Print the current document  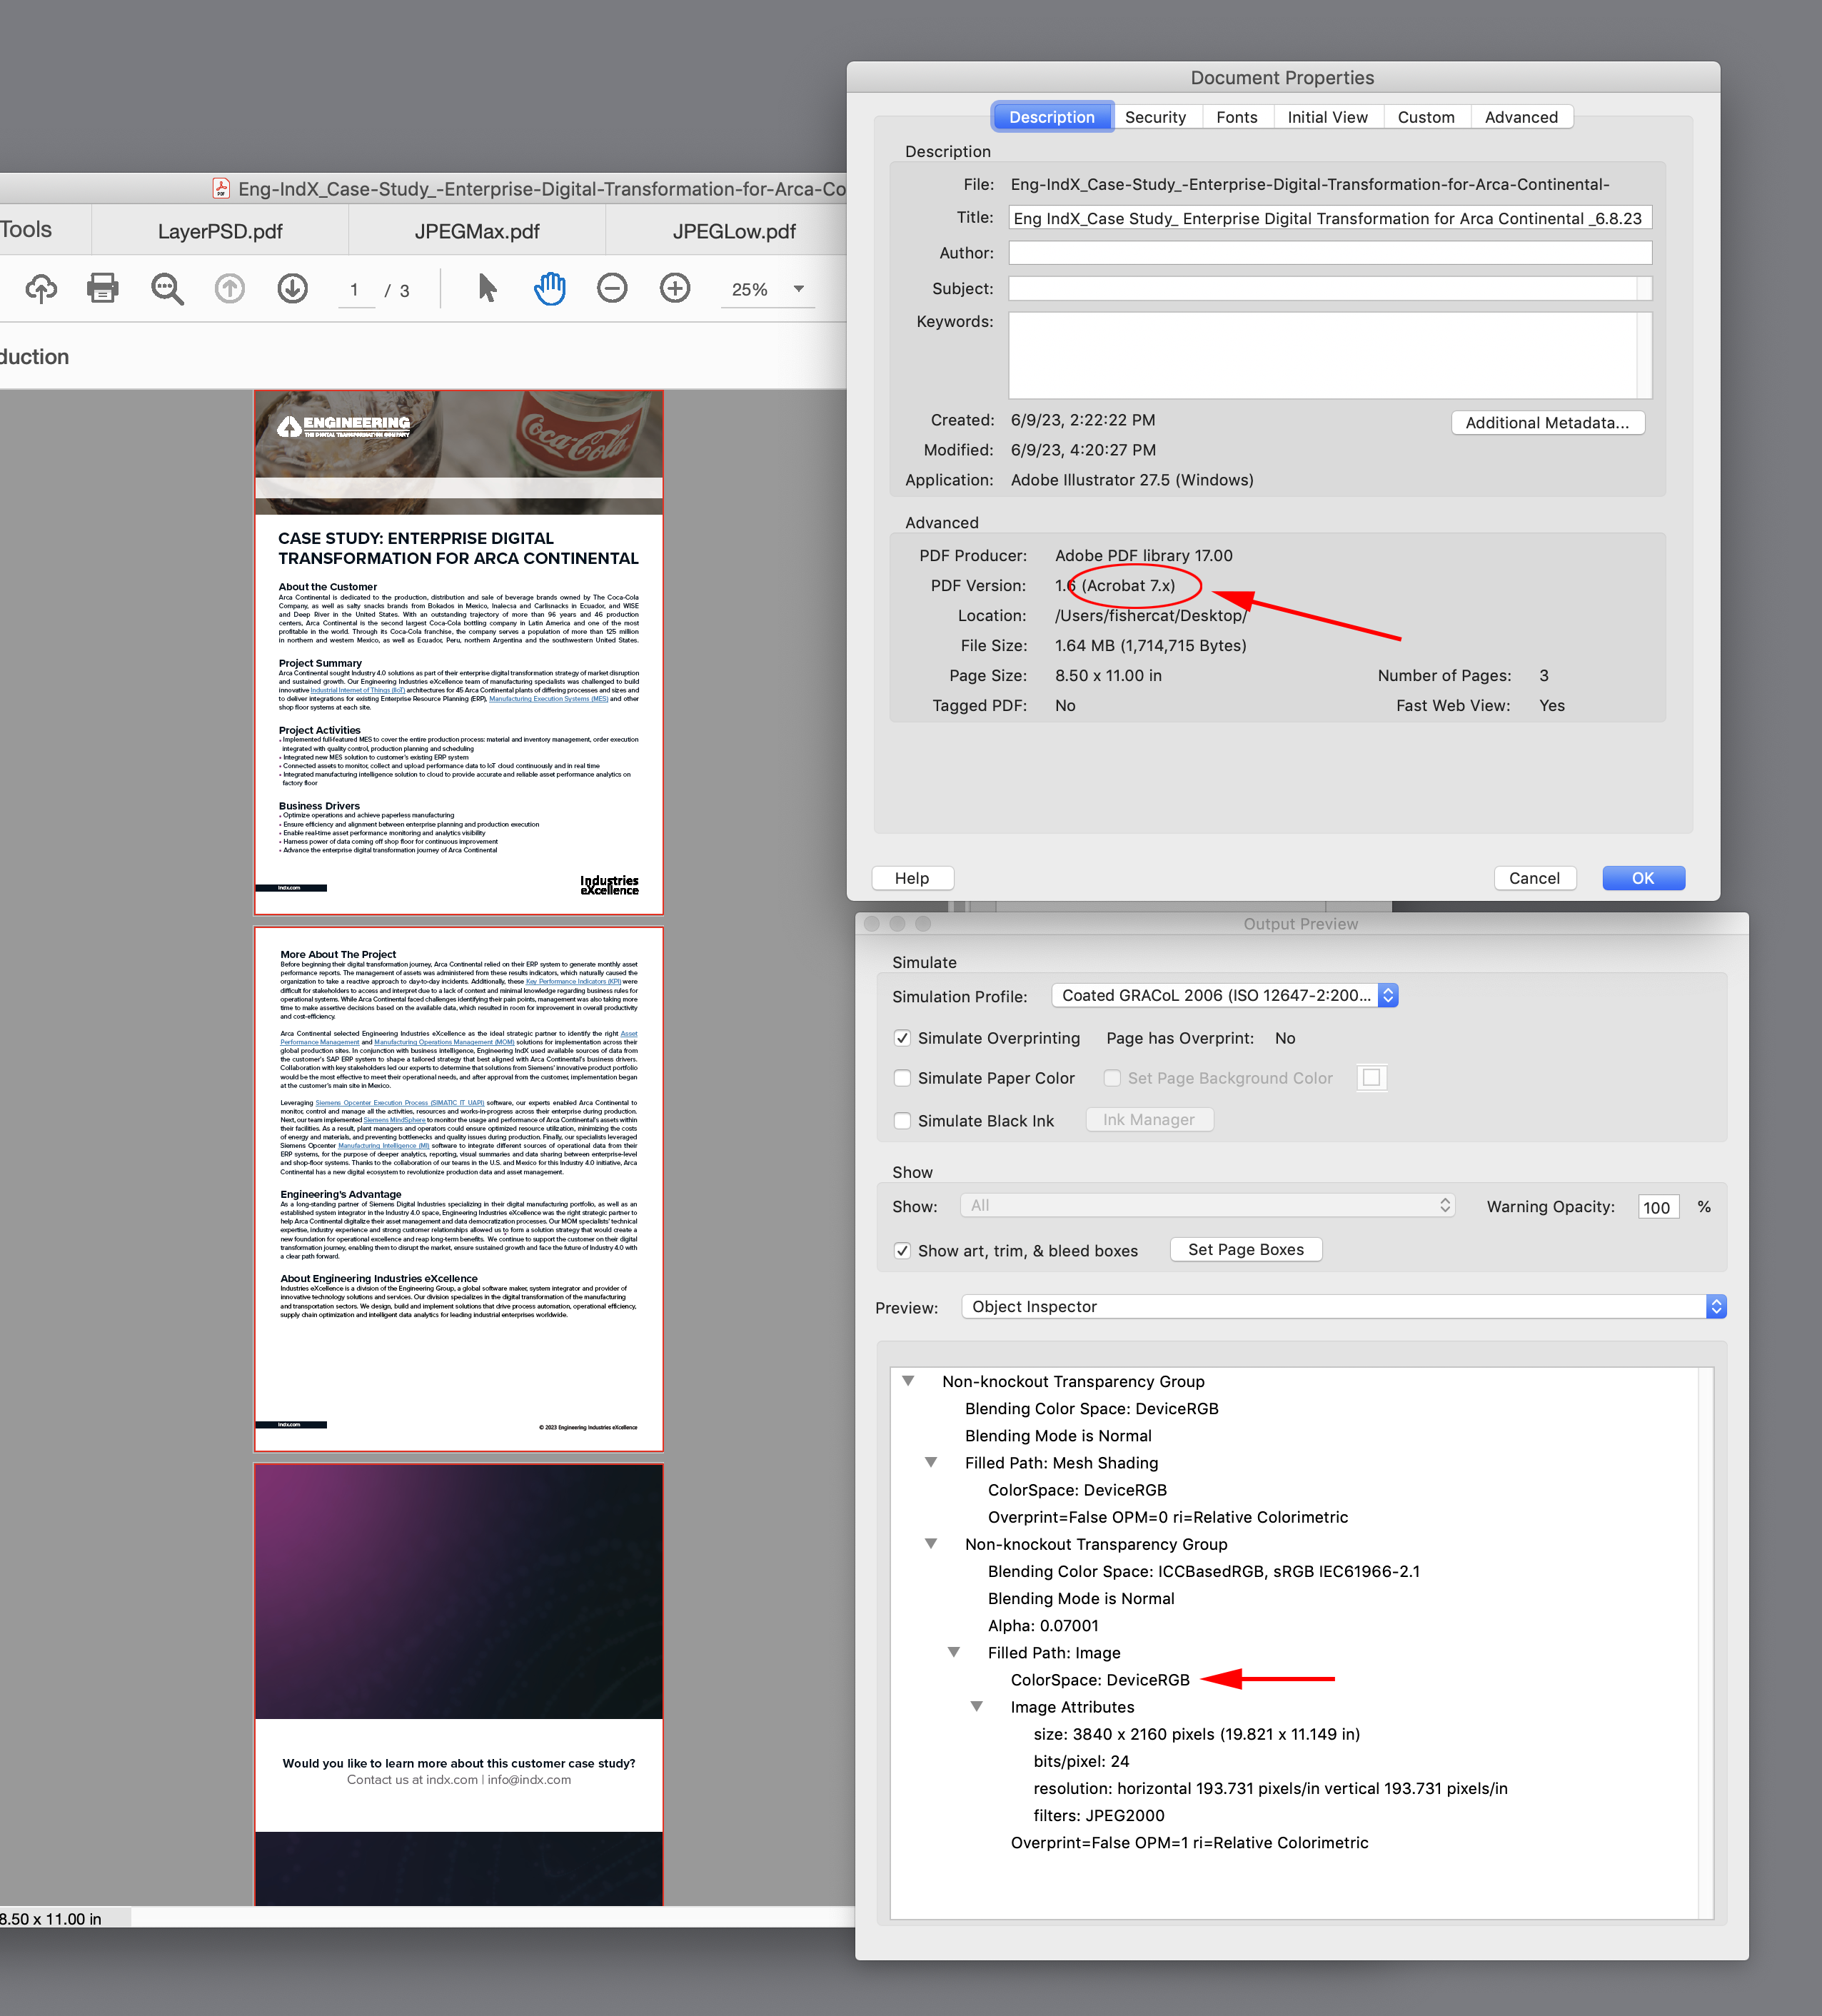pos(103,288)
